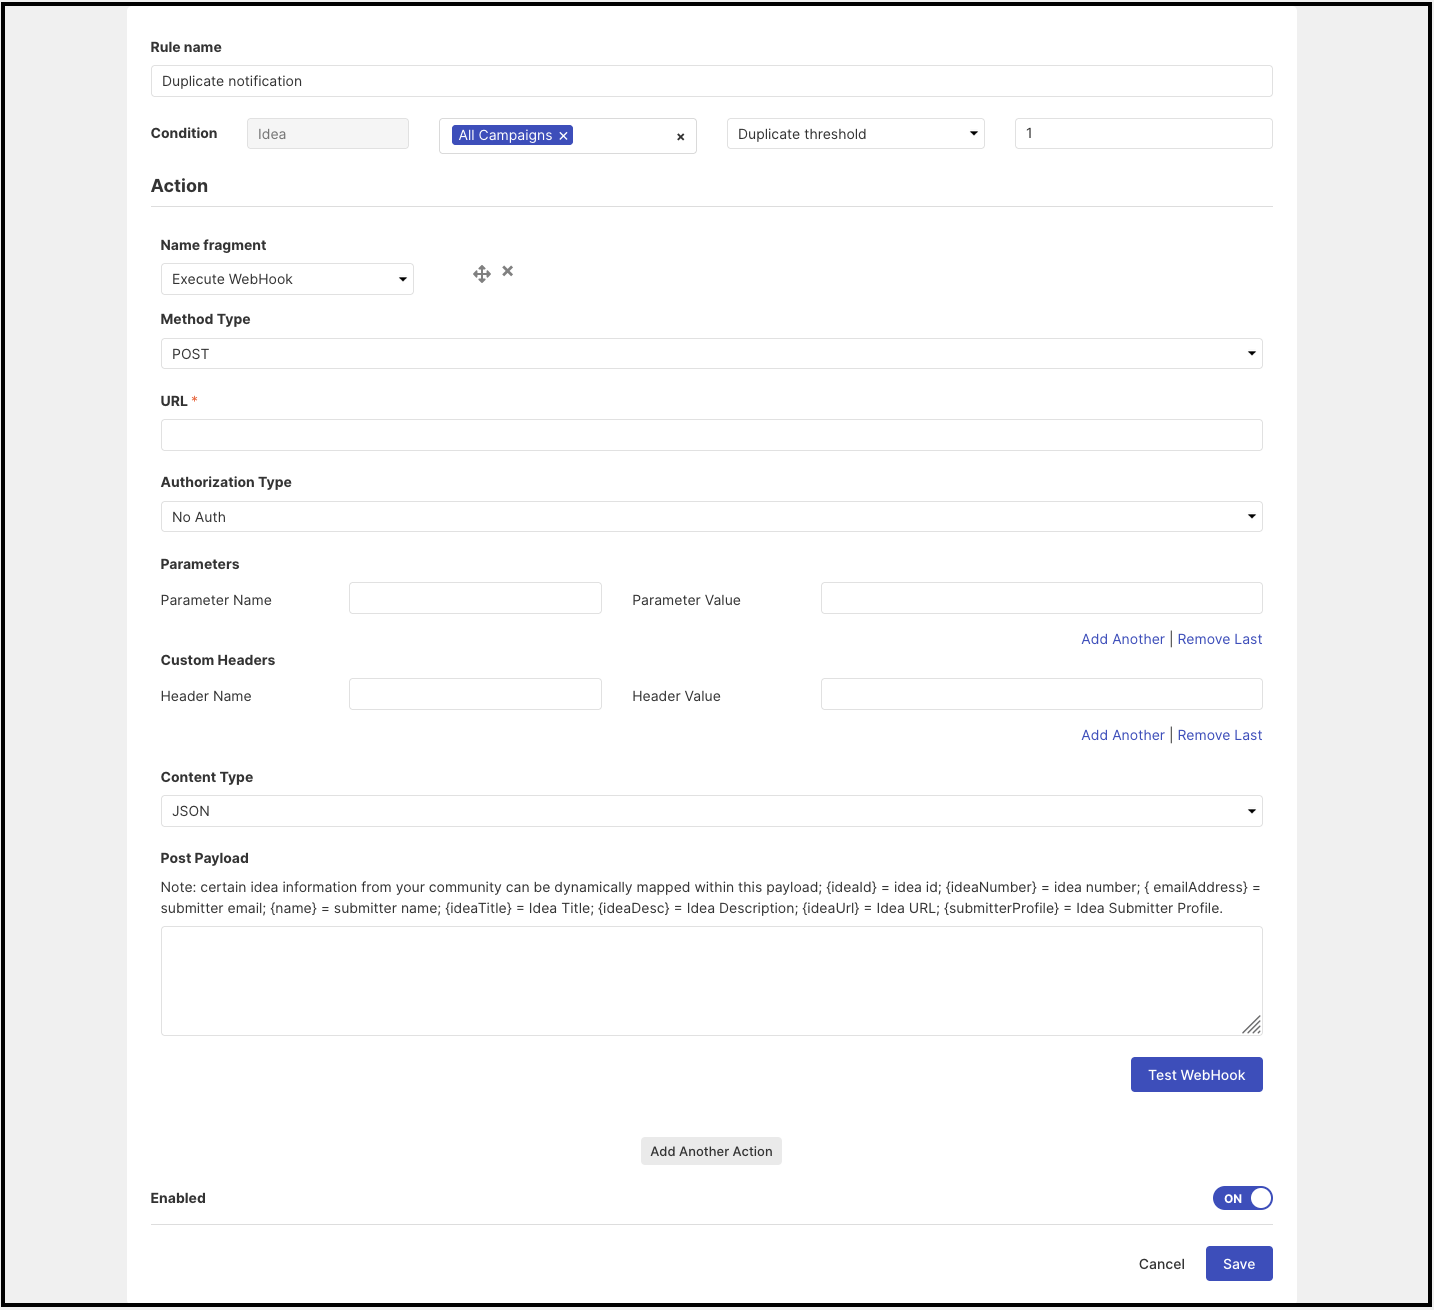
Task: Add another parameter row
Action: click(x=1123, y=639)
